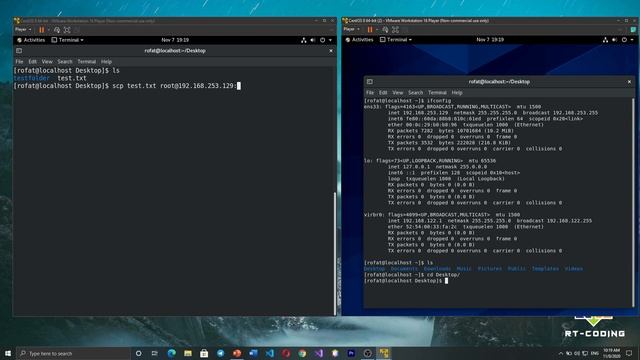The height and width of the screenshot is (360, 640).
Task: Open Terminal app menu in right VM top bar
Action: [x=396, y=40]
